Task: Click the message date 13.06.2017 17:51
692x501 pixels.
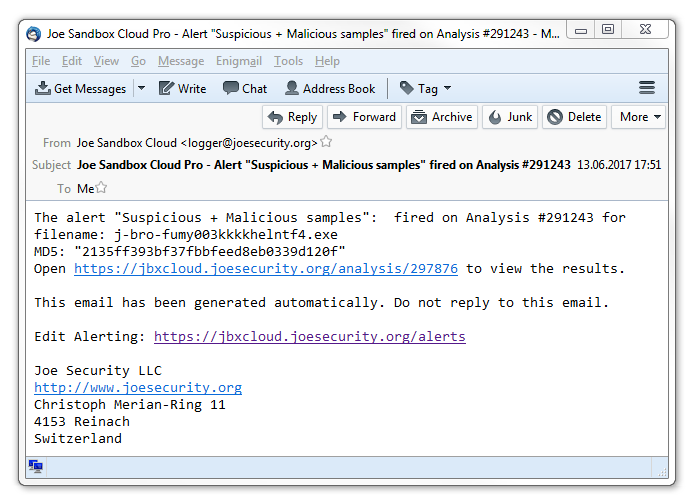Action: point(619,165)
